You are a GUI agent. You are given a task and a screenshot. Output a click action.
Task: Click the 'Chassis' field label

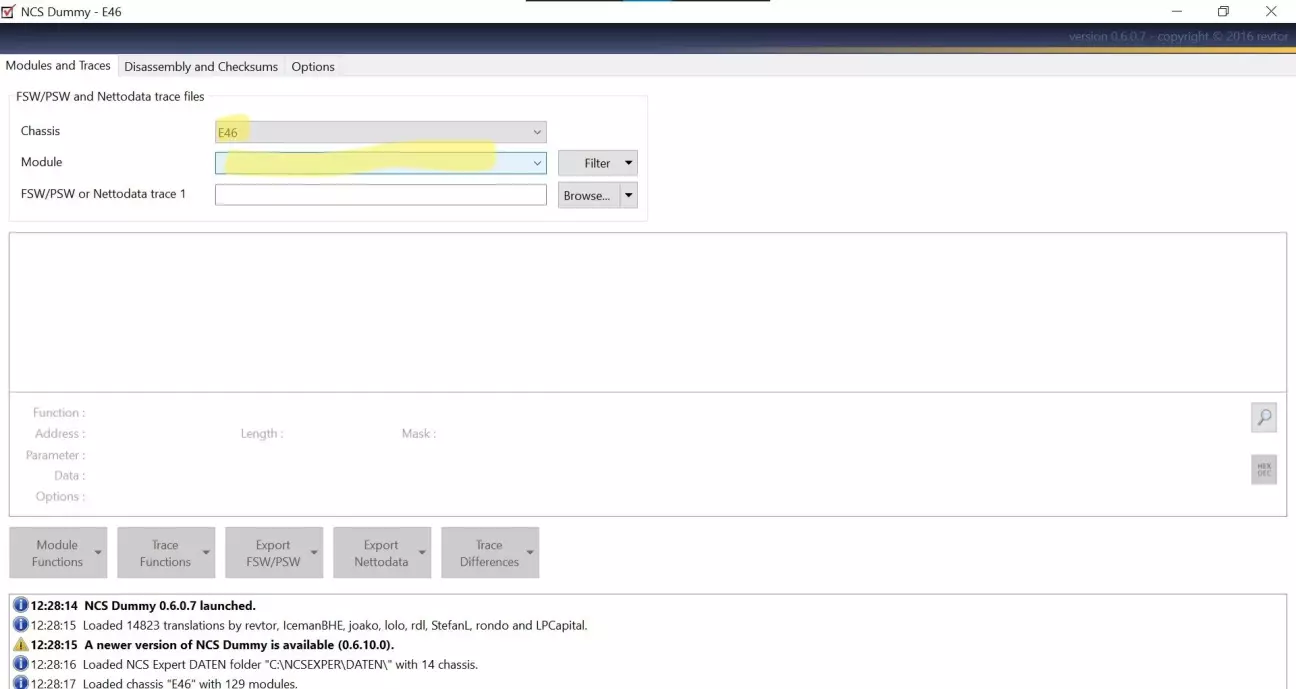[41, 131]
